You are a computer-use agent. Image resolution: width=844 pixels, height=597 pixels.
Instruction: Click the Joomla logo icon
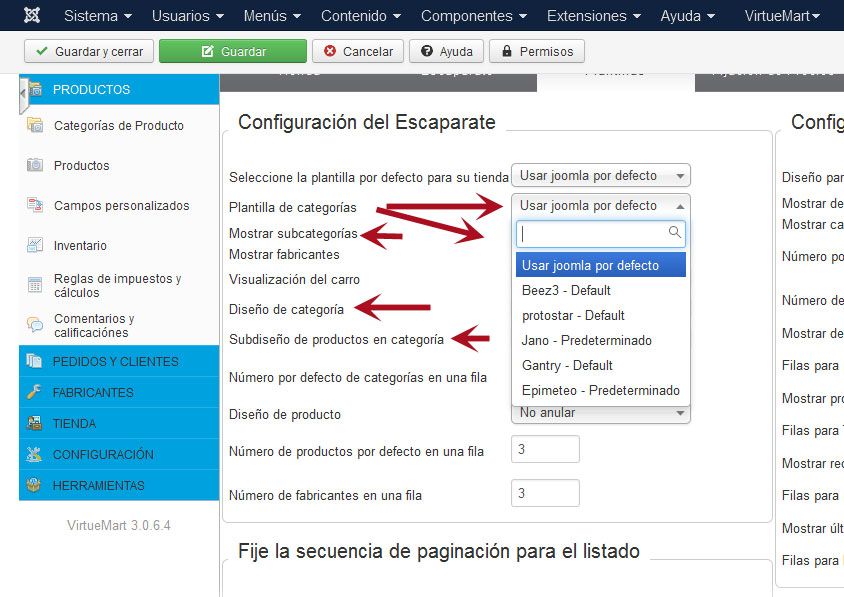[32, 15]
